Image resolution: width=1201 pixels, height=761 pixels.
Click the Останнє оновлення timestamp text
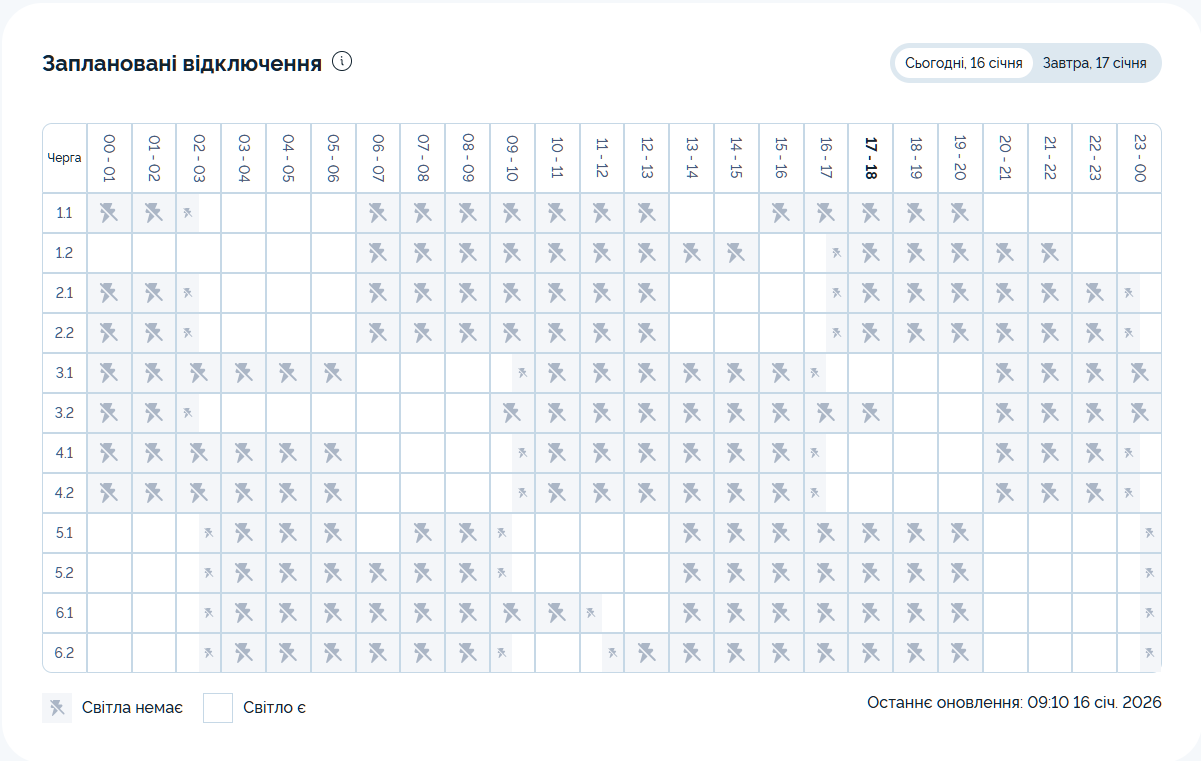click(x=1014, y=703)
